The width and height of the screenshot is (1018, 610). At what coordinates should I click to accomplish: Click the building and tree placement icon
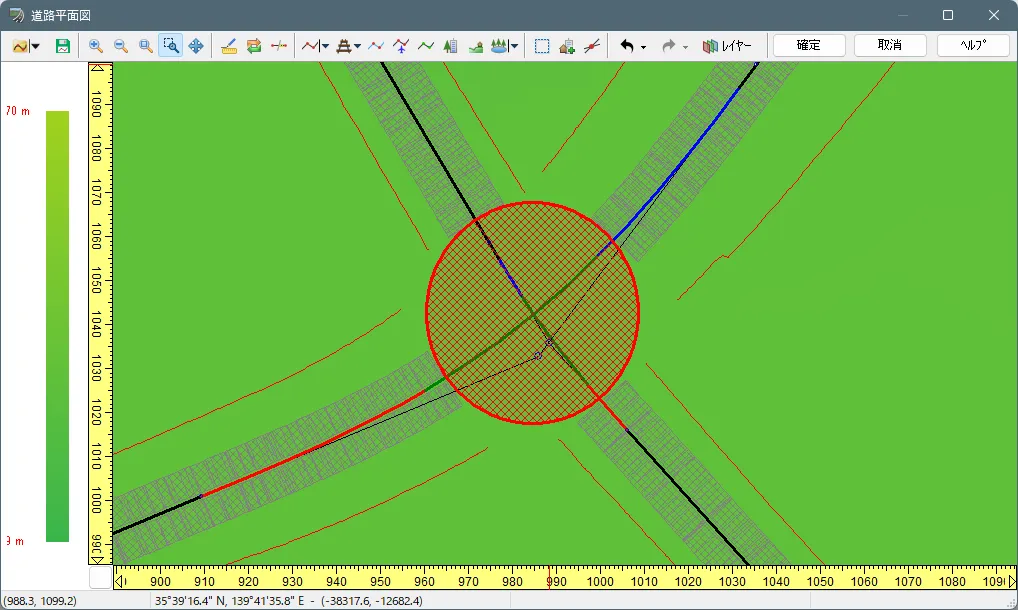tap(451, 46)
